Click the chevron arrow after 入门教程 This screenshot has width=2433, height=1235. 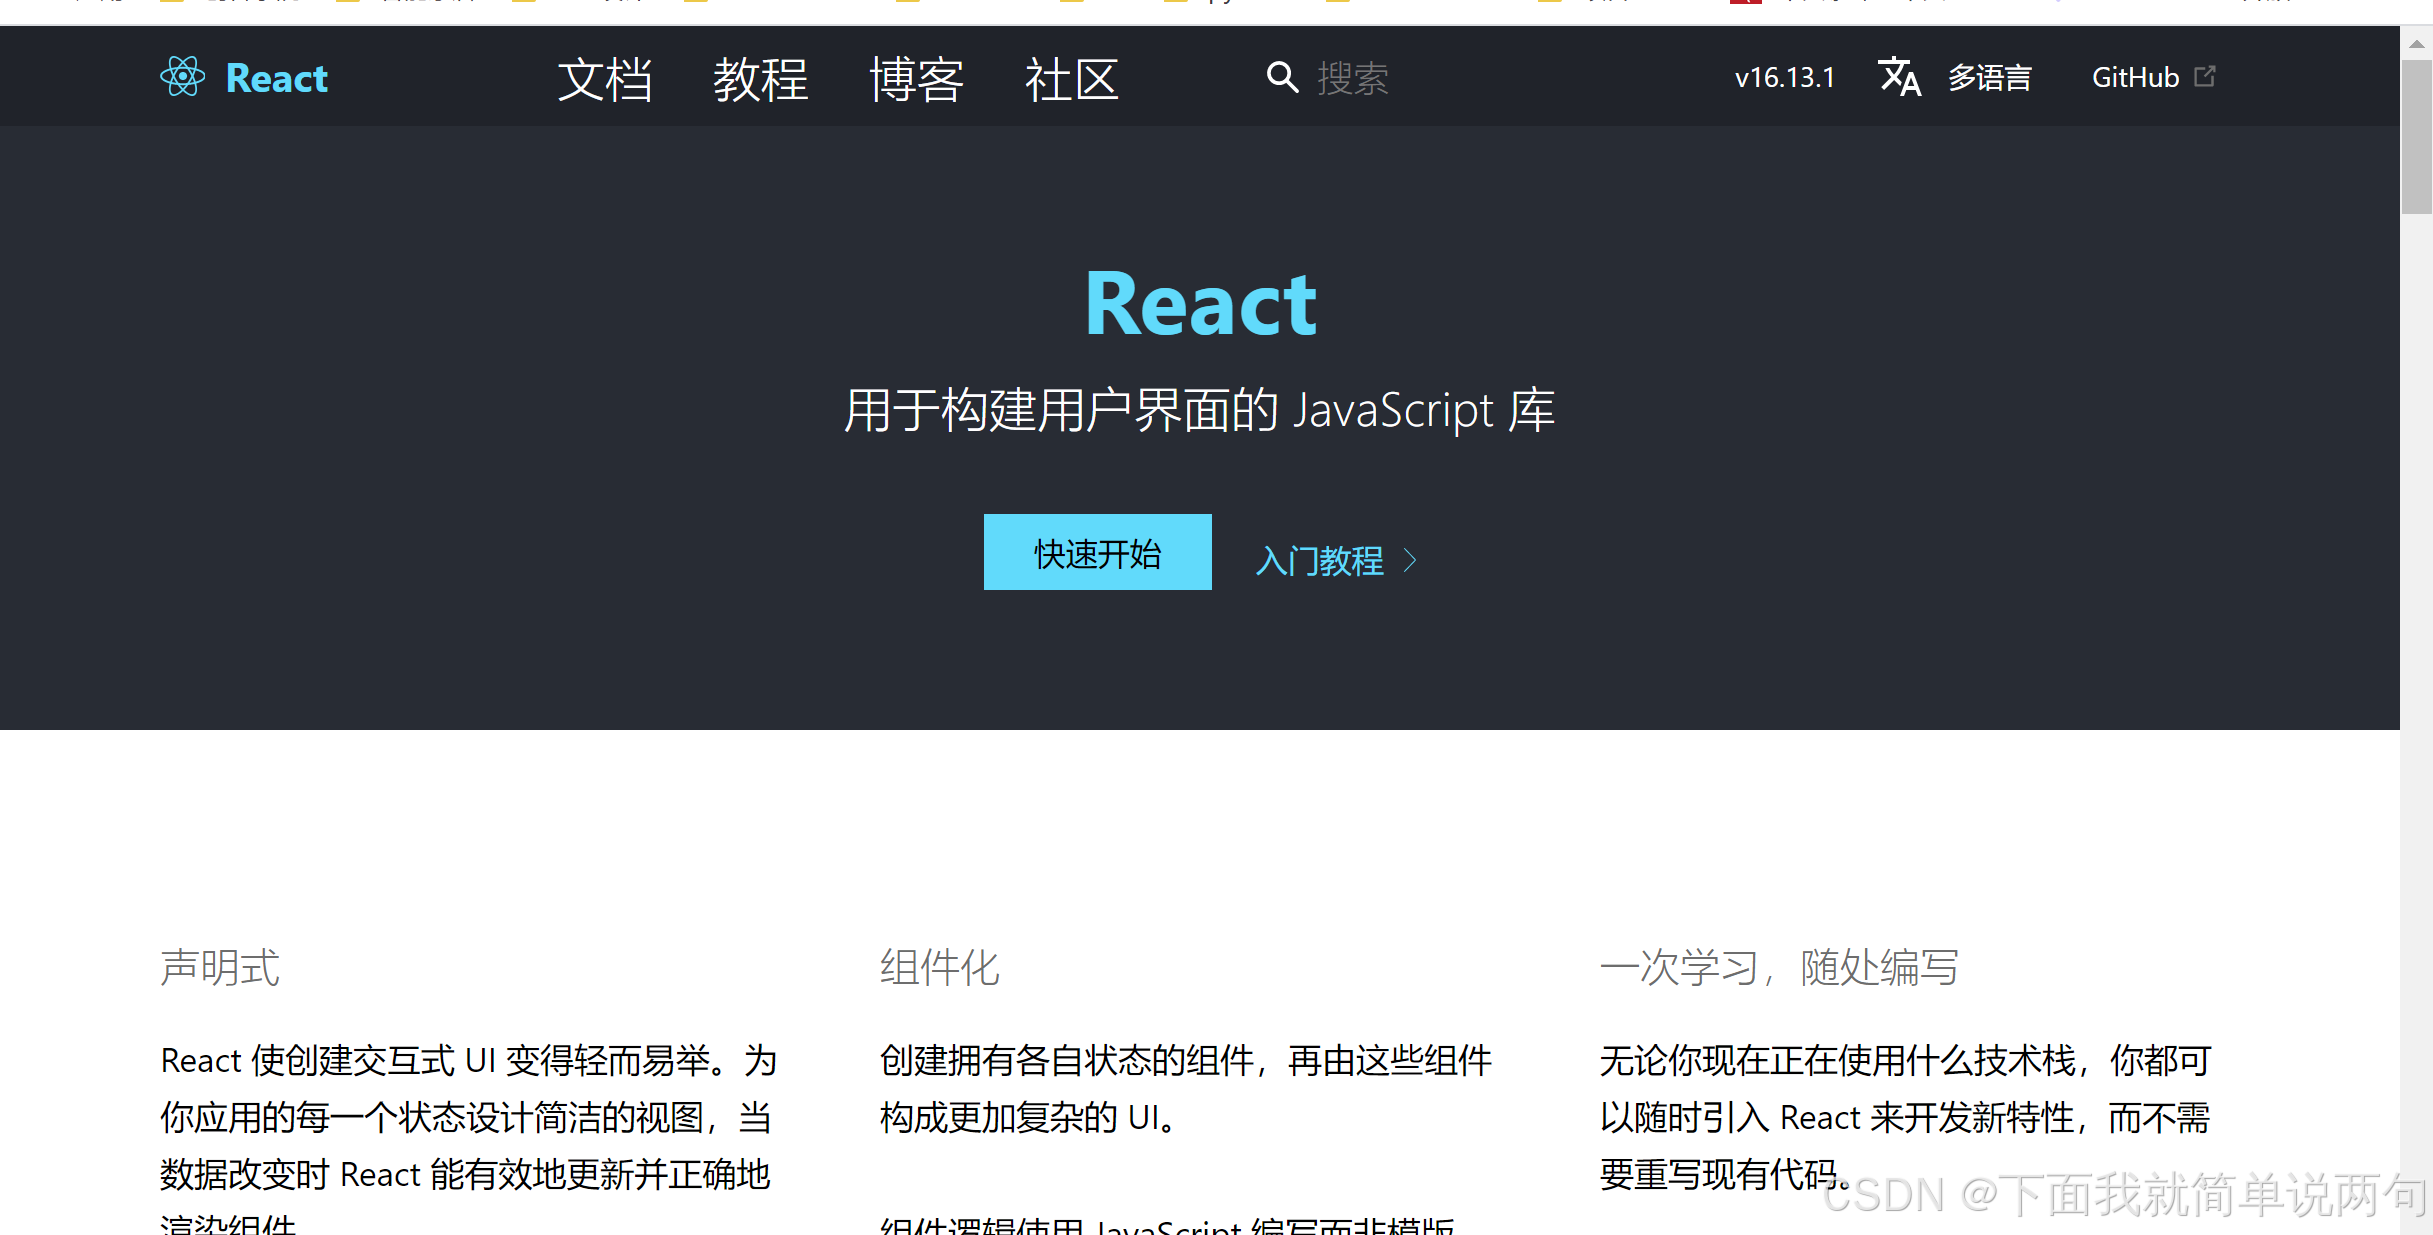(x=1410, y=561)
